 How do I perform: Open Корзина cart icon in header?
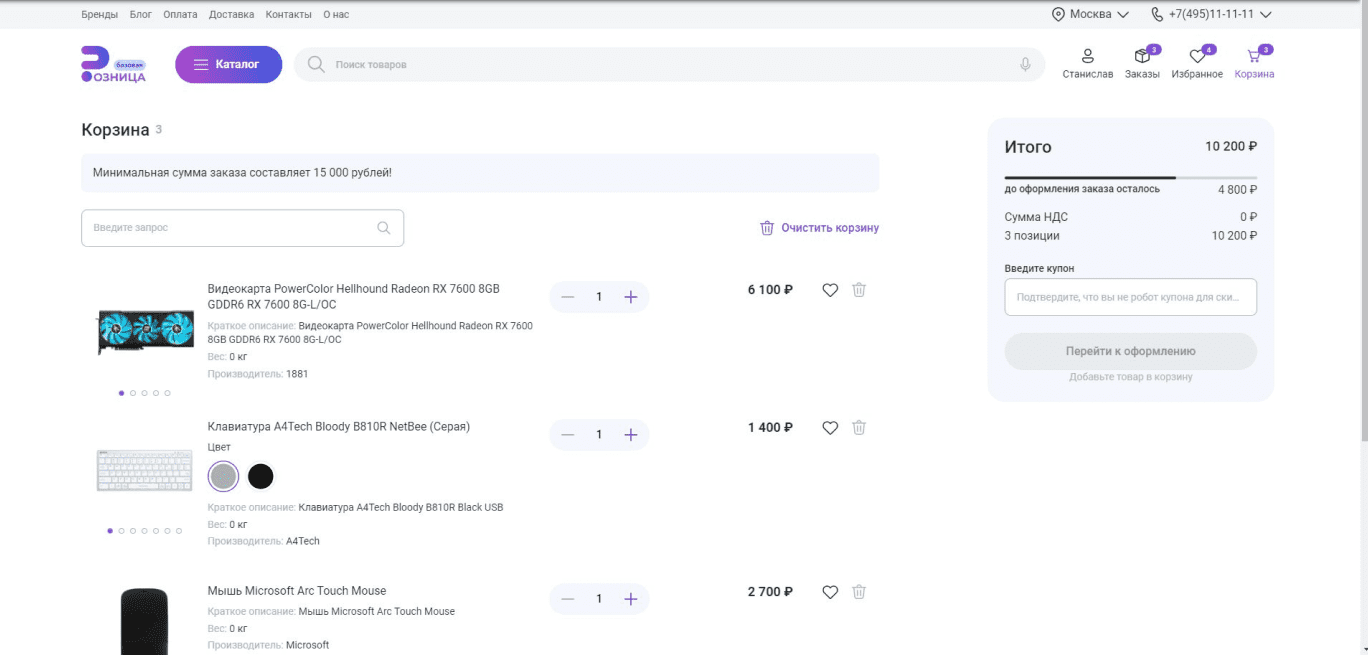tap(1254, 56)
